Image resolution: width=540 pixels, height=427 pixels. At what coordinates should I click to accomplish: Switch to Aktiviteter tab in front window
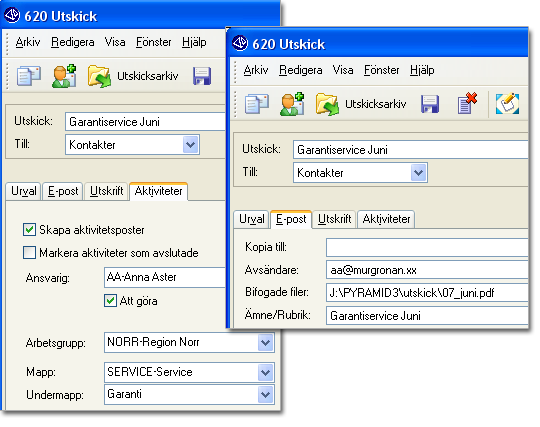[x=386, y=219]
